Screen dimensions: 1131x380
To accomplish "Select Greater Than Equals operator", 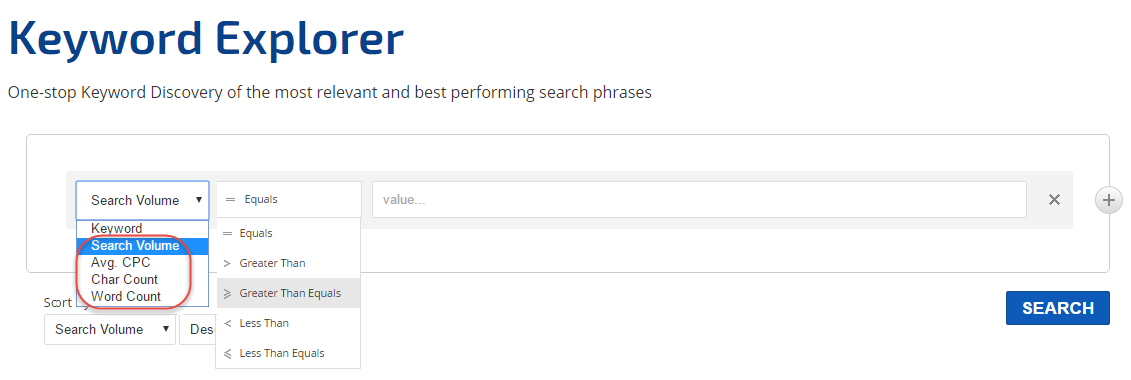I will coord(289,293).
